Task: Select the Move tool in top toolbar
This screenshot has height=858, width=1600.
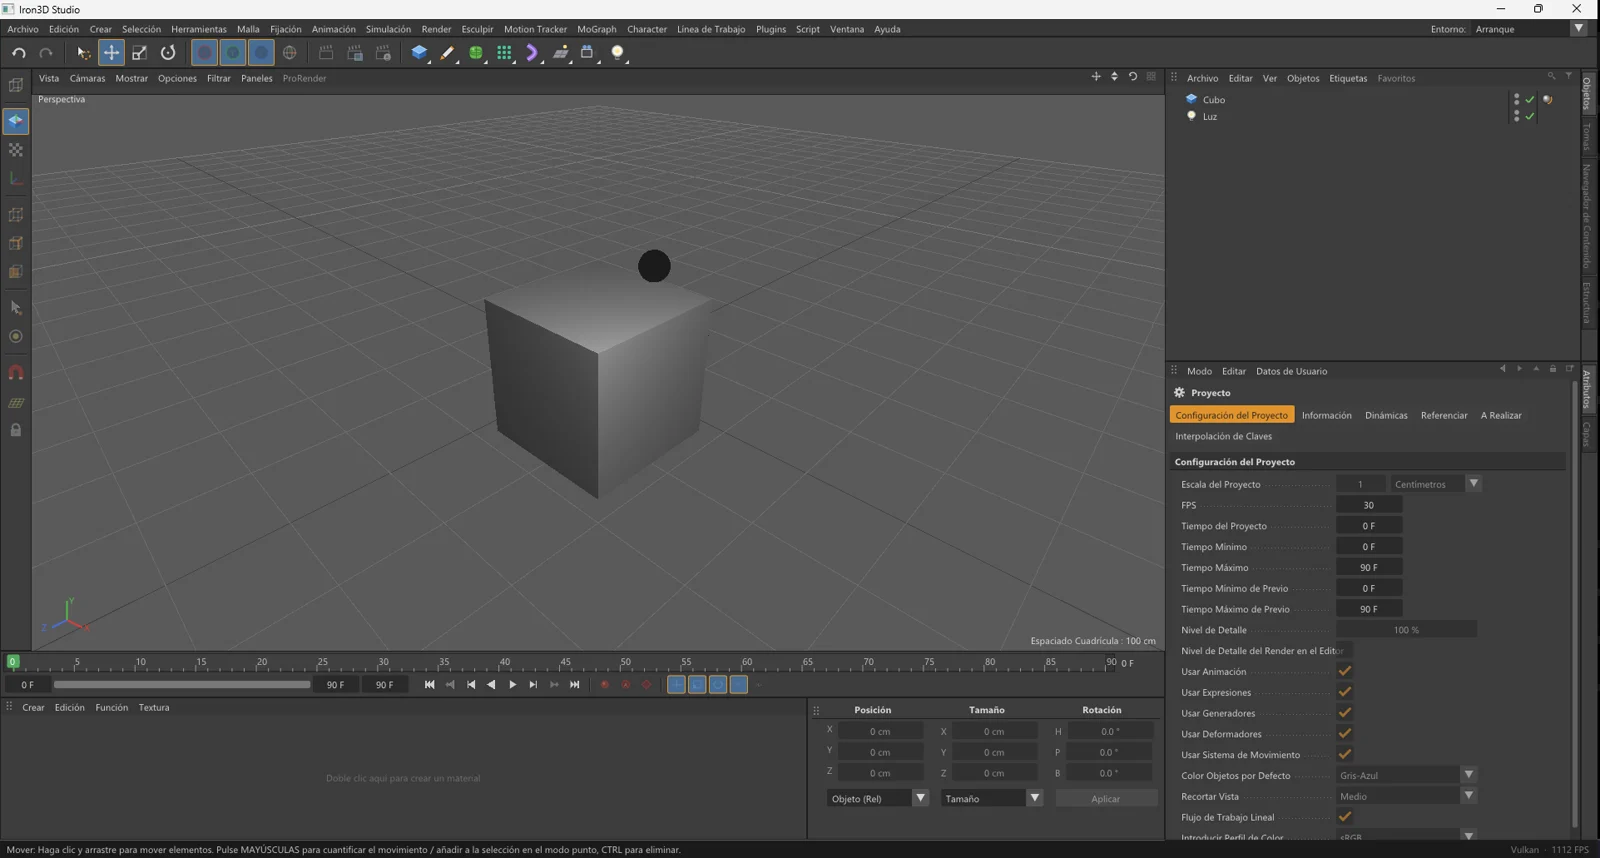Action: [111, 53]
